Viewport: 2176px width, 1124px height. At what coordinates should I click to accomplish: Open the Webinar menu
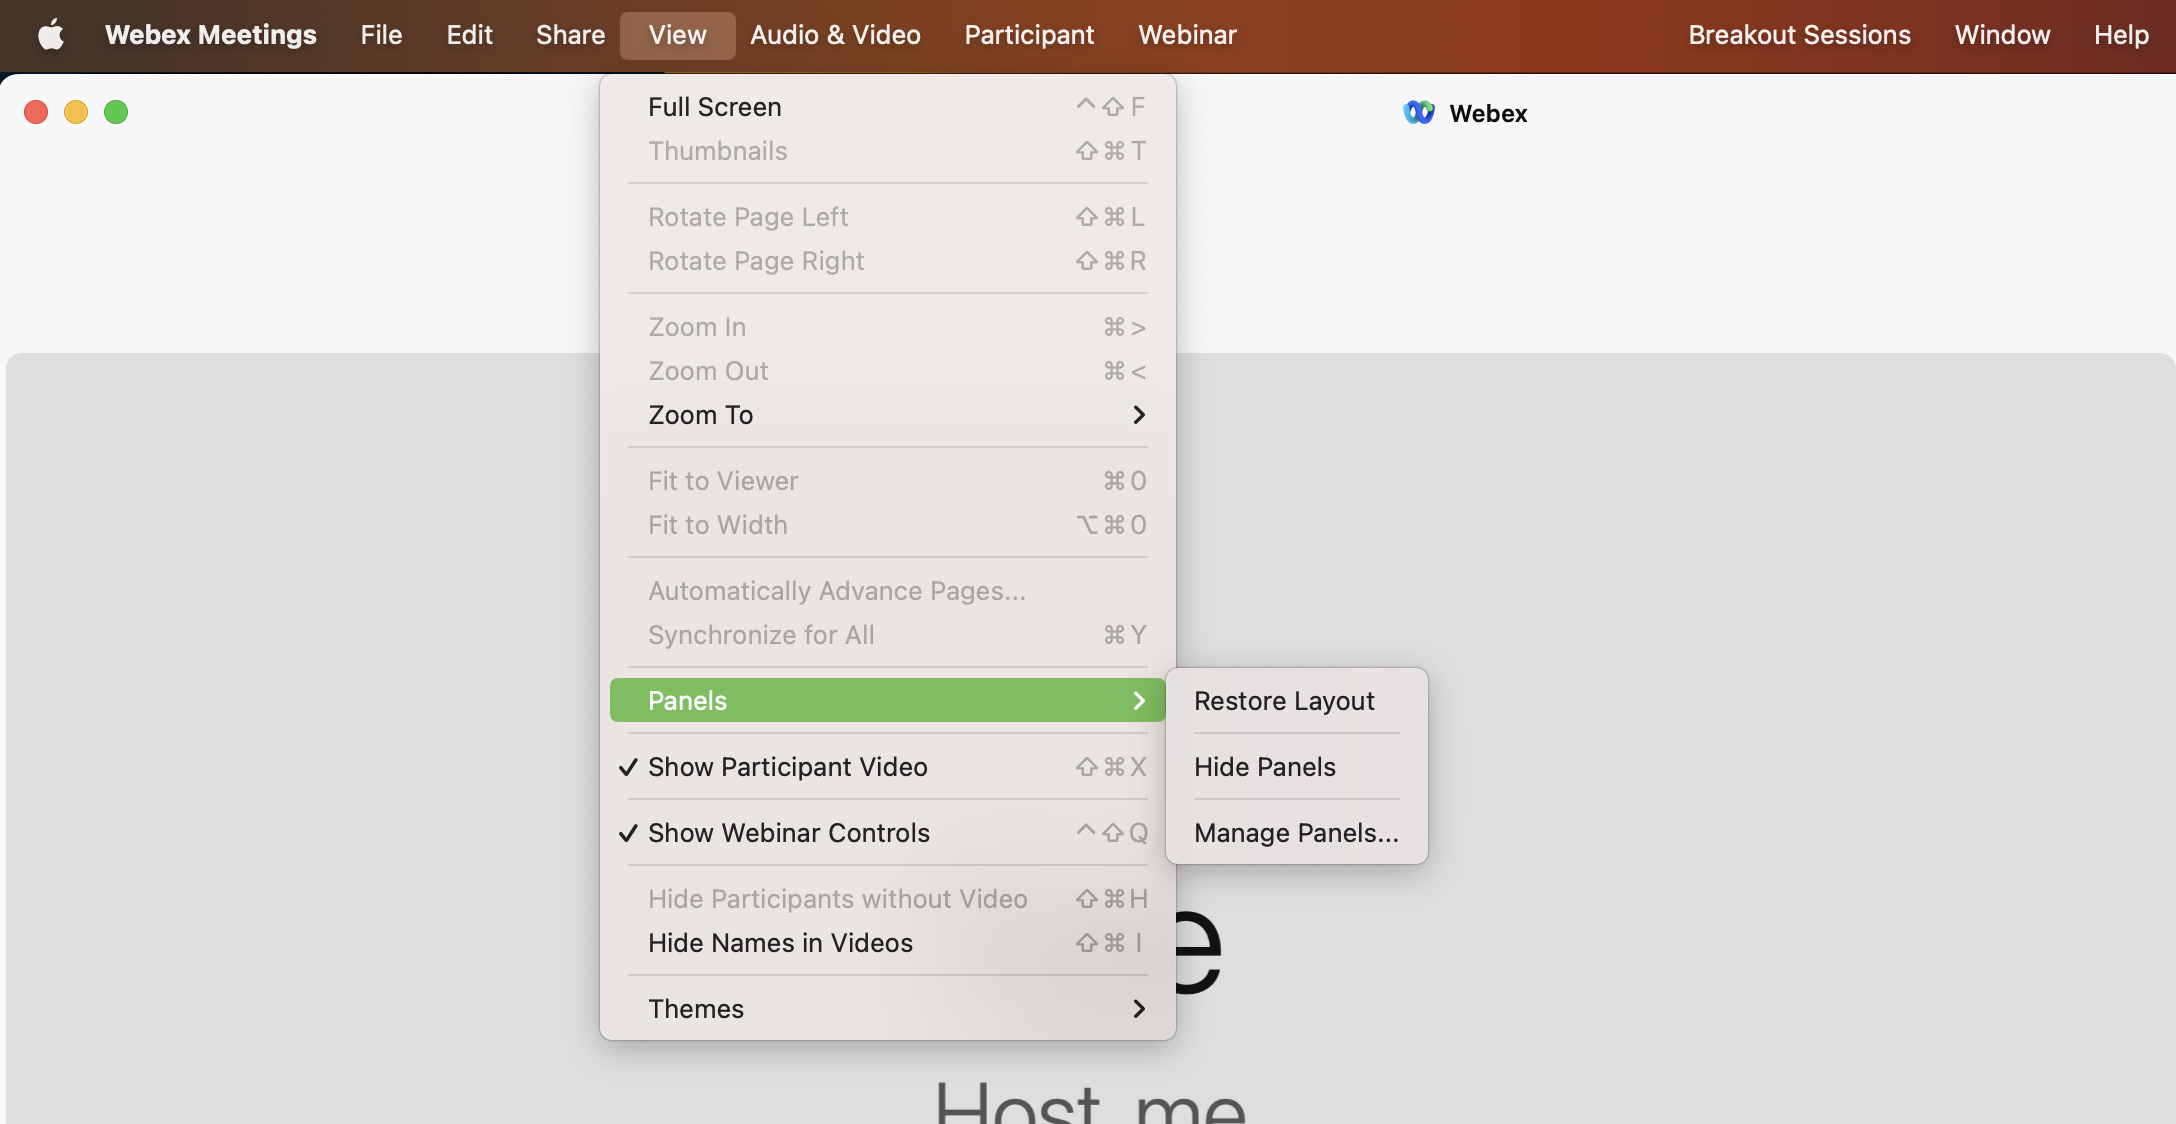(1187, 35)
